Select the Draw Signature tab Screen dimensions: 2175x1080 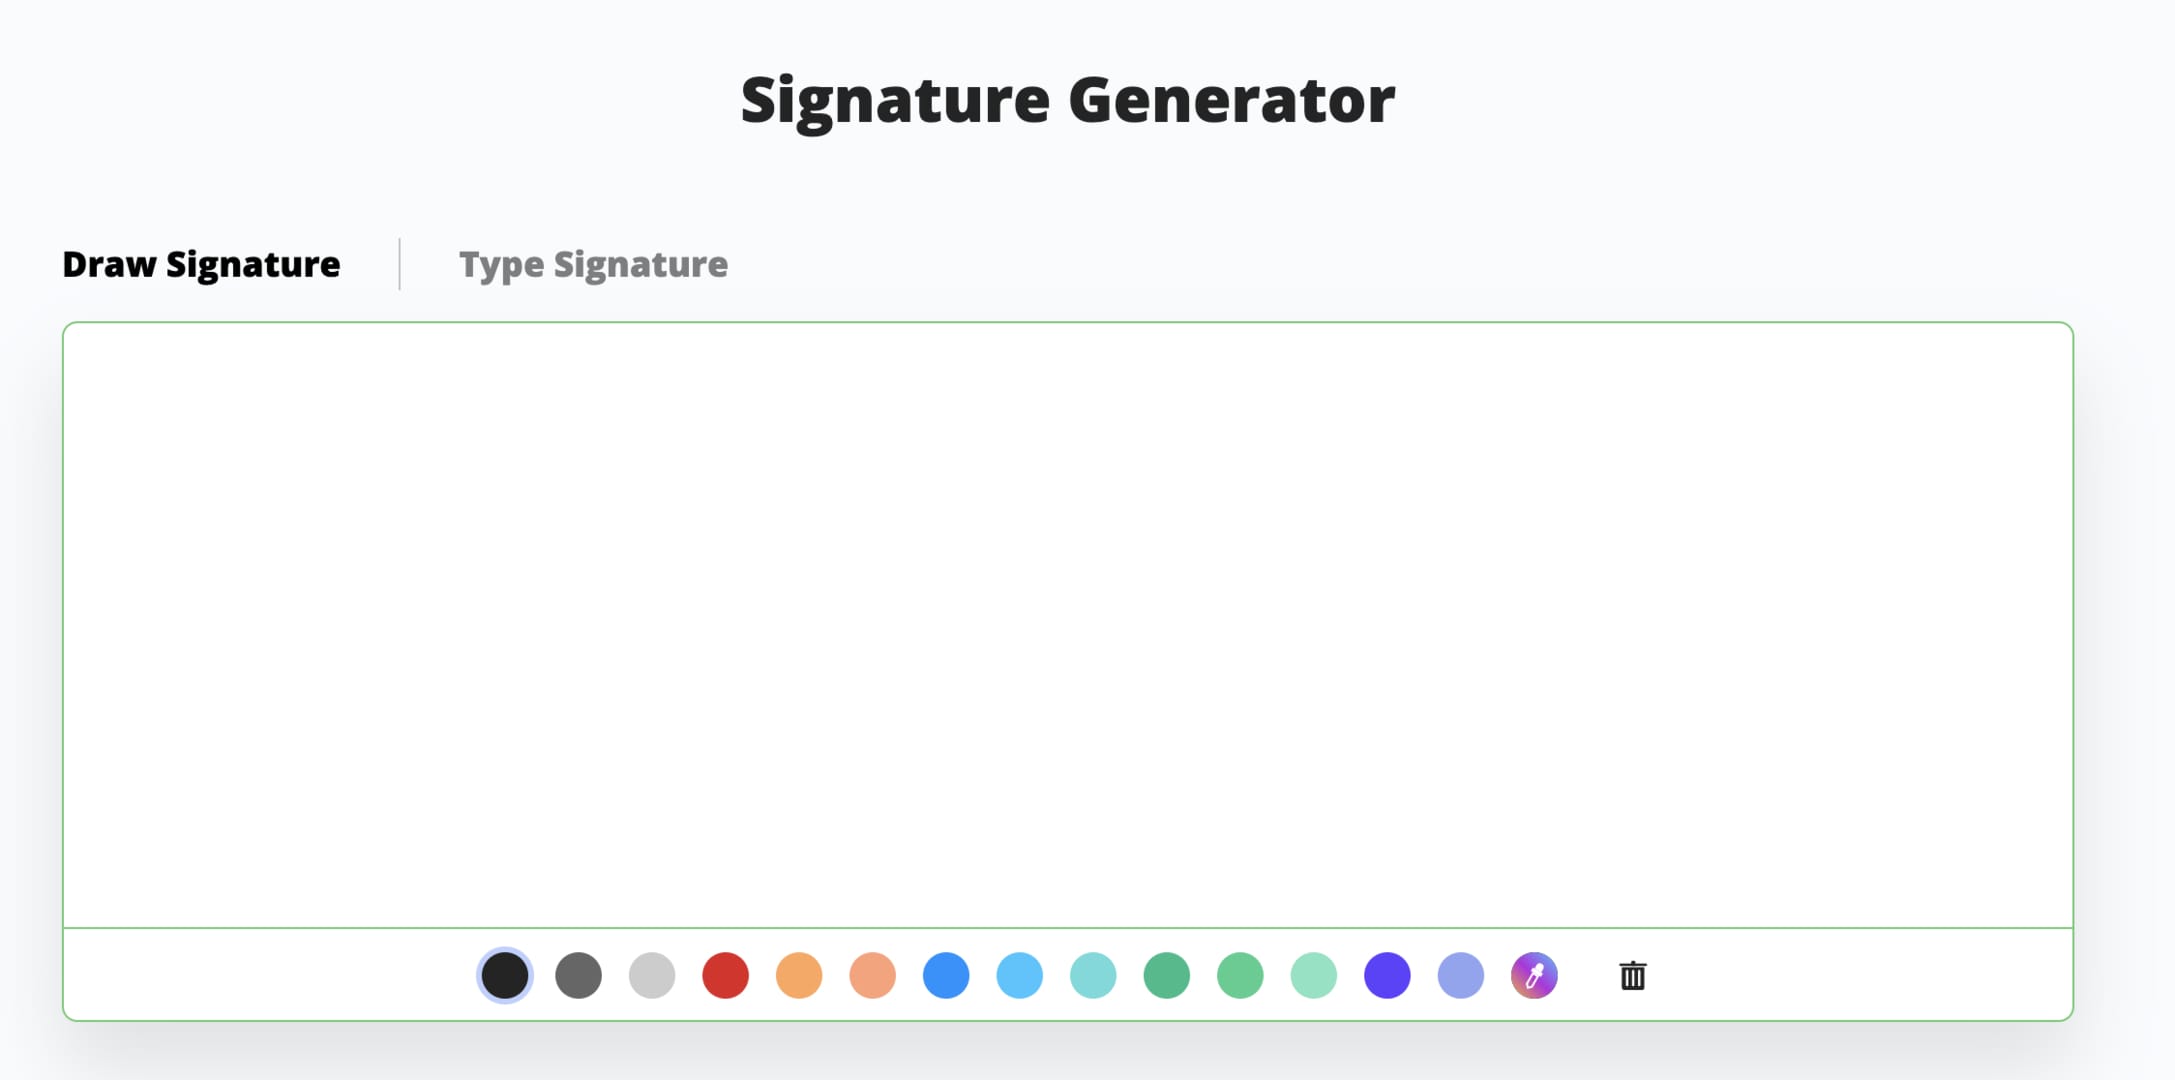(x=201, y=264)
